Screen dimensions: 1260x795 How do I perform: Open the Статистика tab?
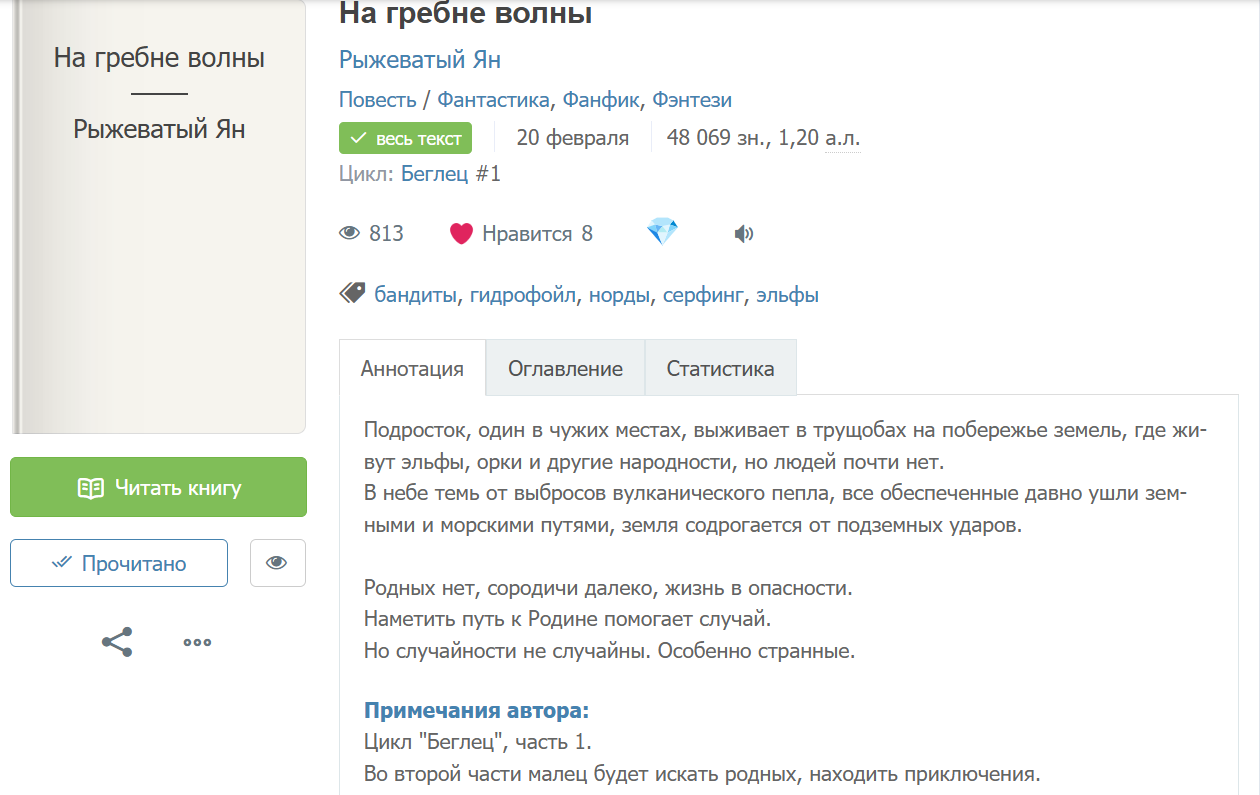720,368
